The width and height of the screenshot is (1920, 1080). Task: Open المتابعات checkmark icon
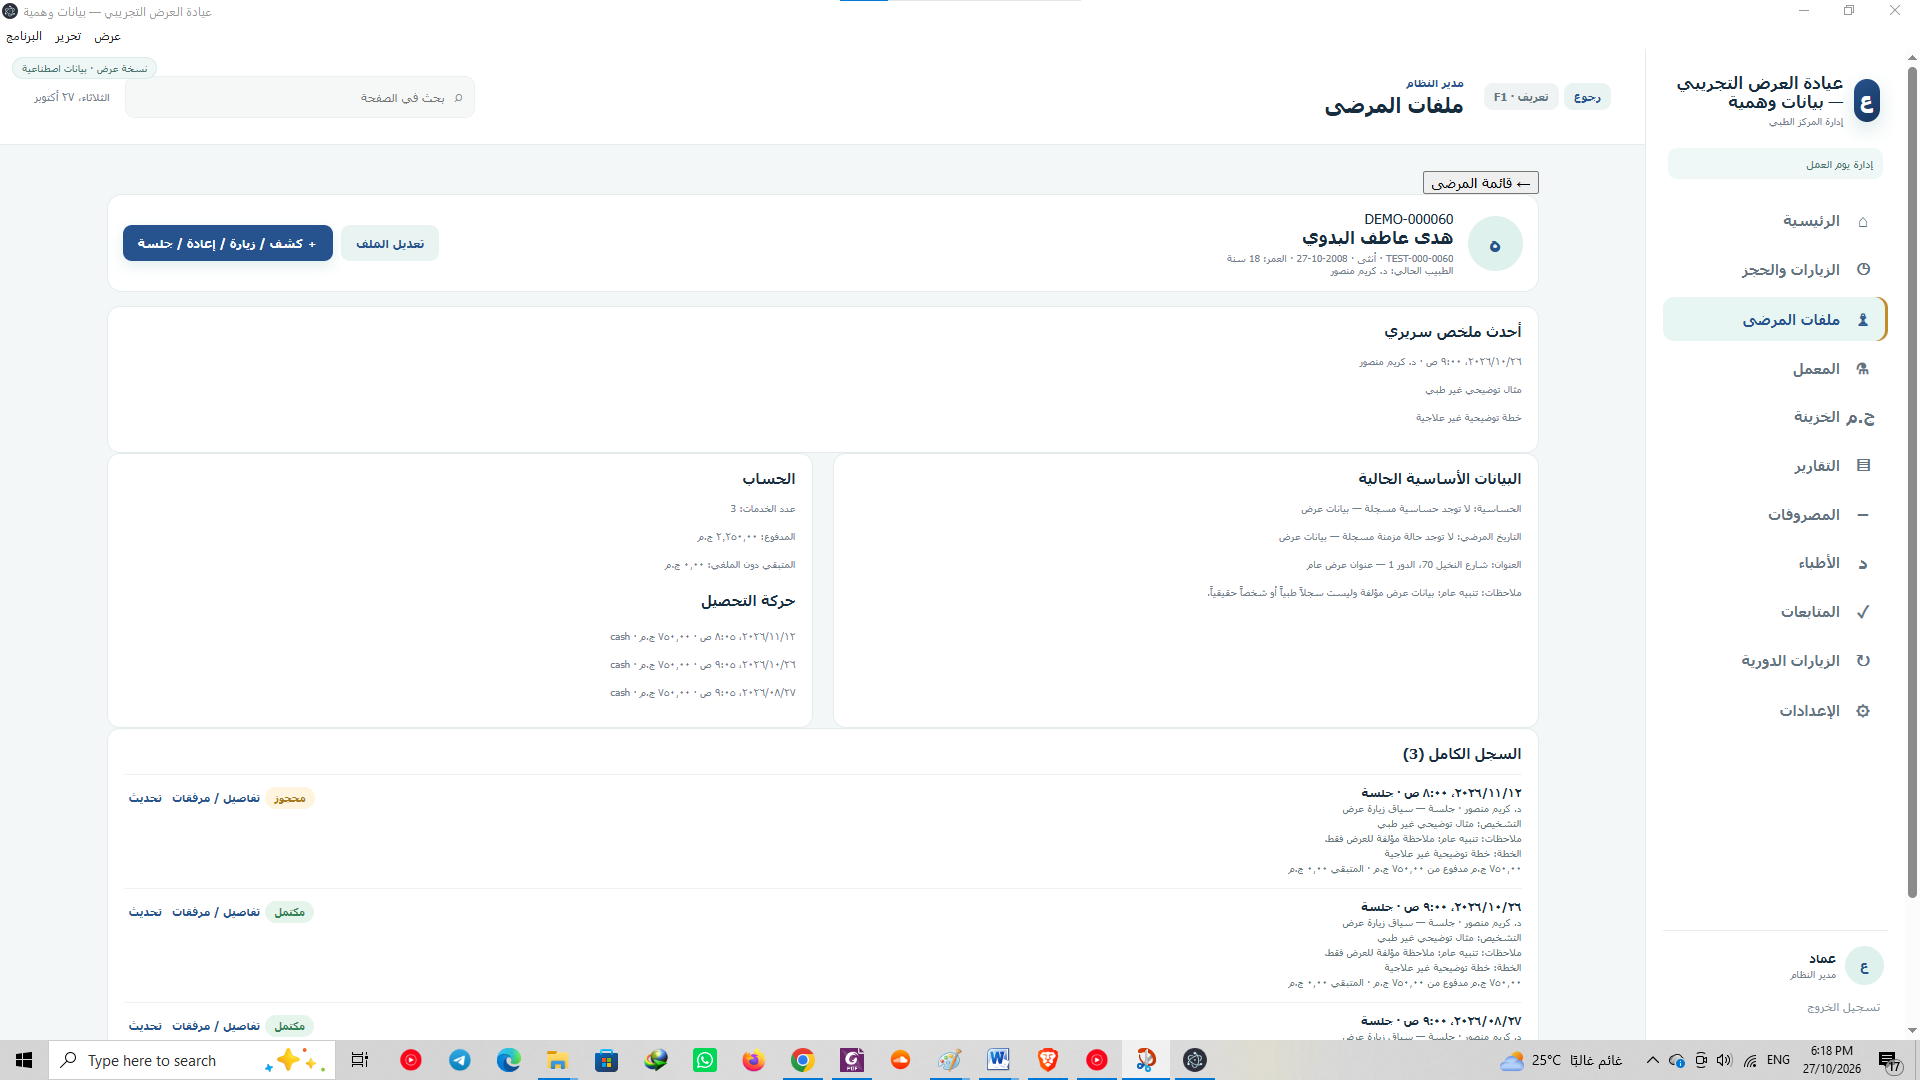(1863, 612)
